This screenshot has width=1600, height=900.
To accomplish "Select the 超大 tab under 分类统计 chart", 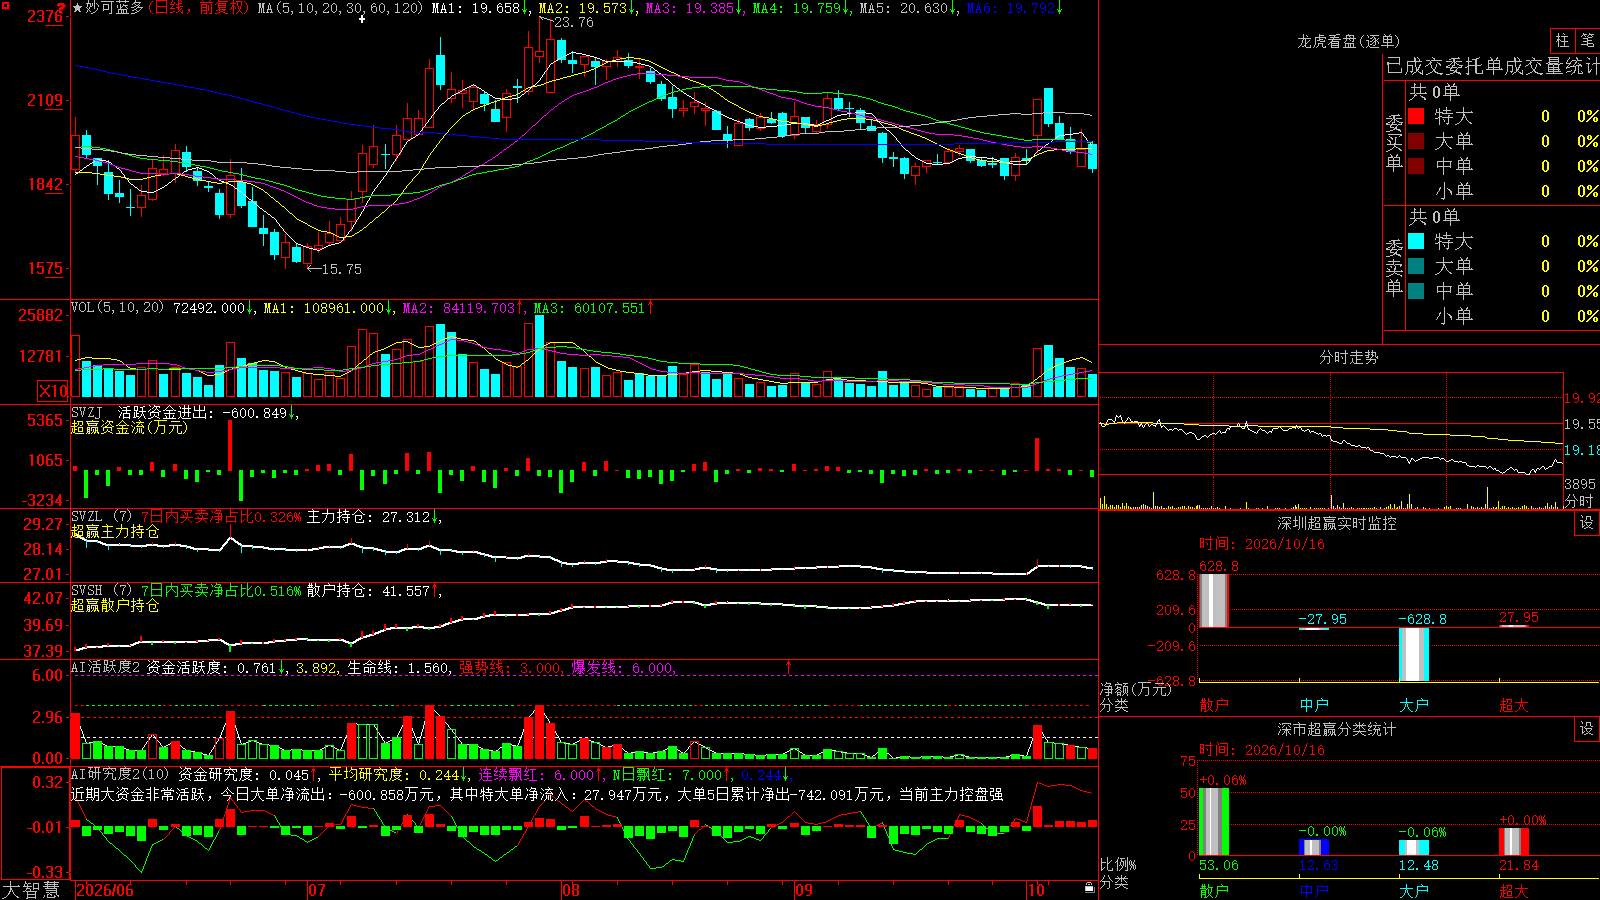I will click(1514, 890).
